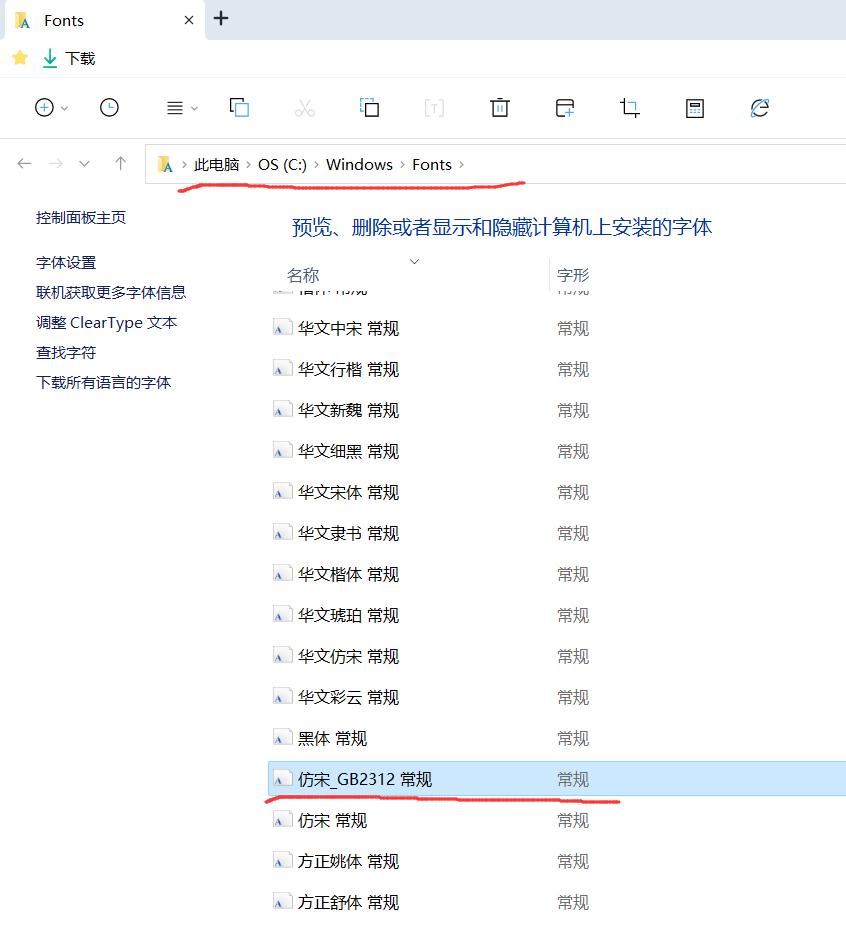Open the 名称 column sort chevron
This screenshot has height=931, width=846.
click(414, 261)
